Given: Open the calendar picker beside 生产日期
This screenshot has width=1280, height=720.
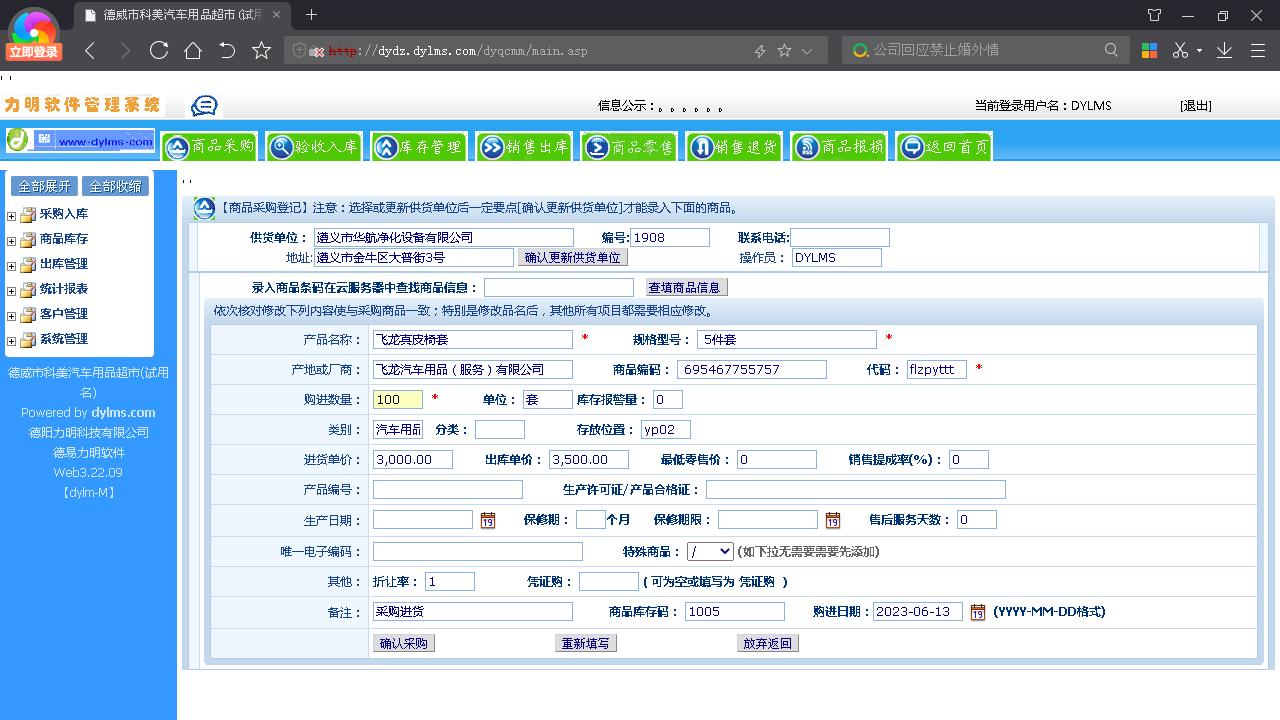Looking at the screenshot, I should 489,521.
